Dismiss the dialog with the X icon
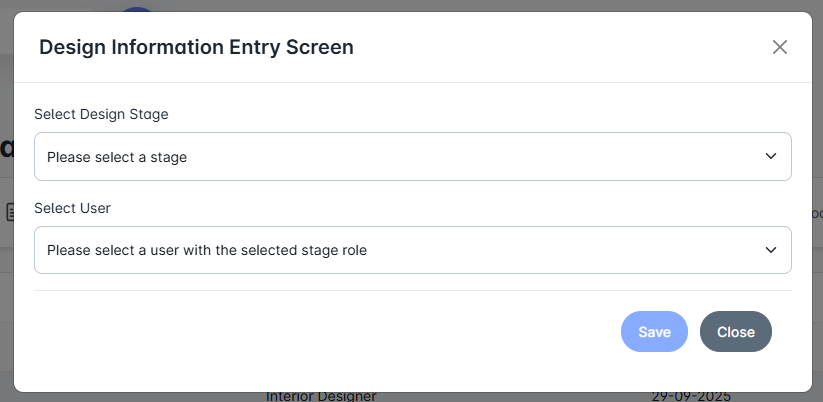This screenshot has height=402, width=823. pyautogui.click(x=780, y=47)
